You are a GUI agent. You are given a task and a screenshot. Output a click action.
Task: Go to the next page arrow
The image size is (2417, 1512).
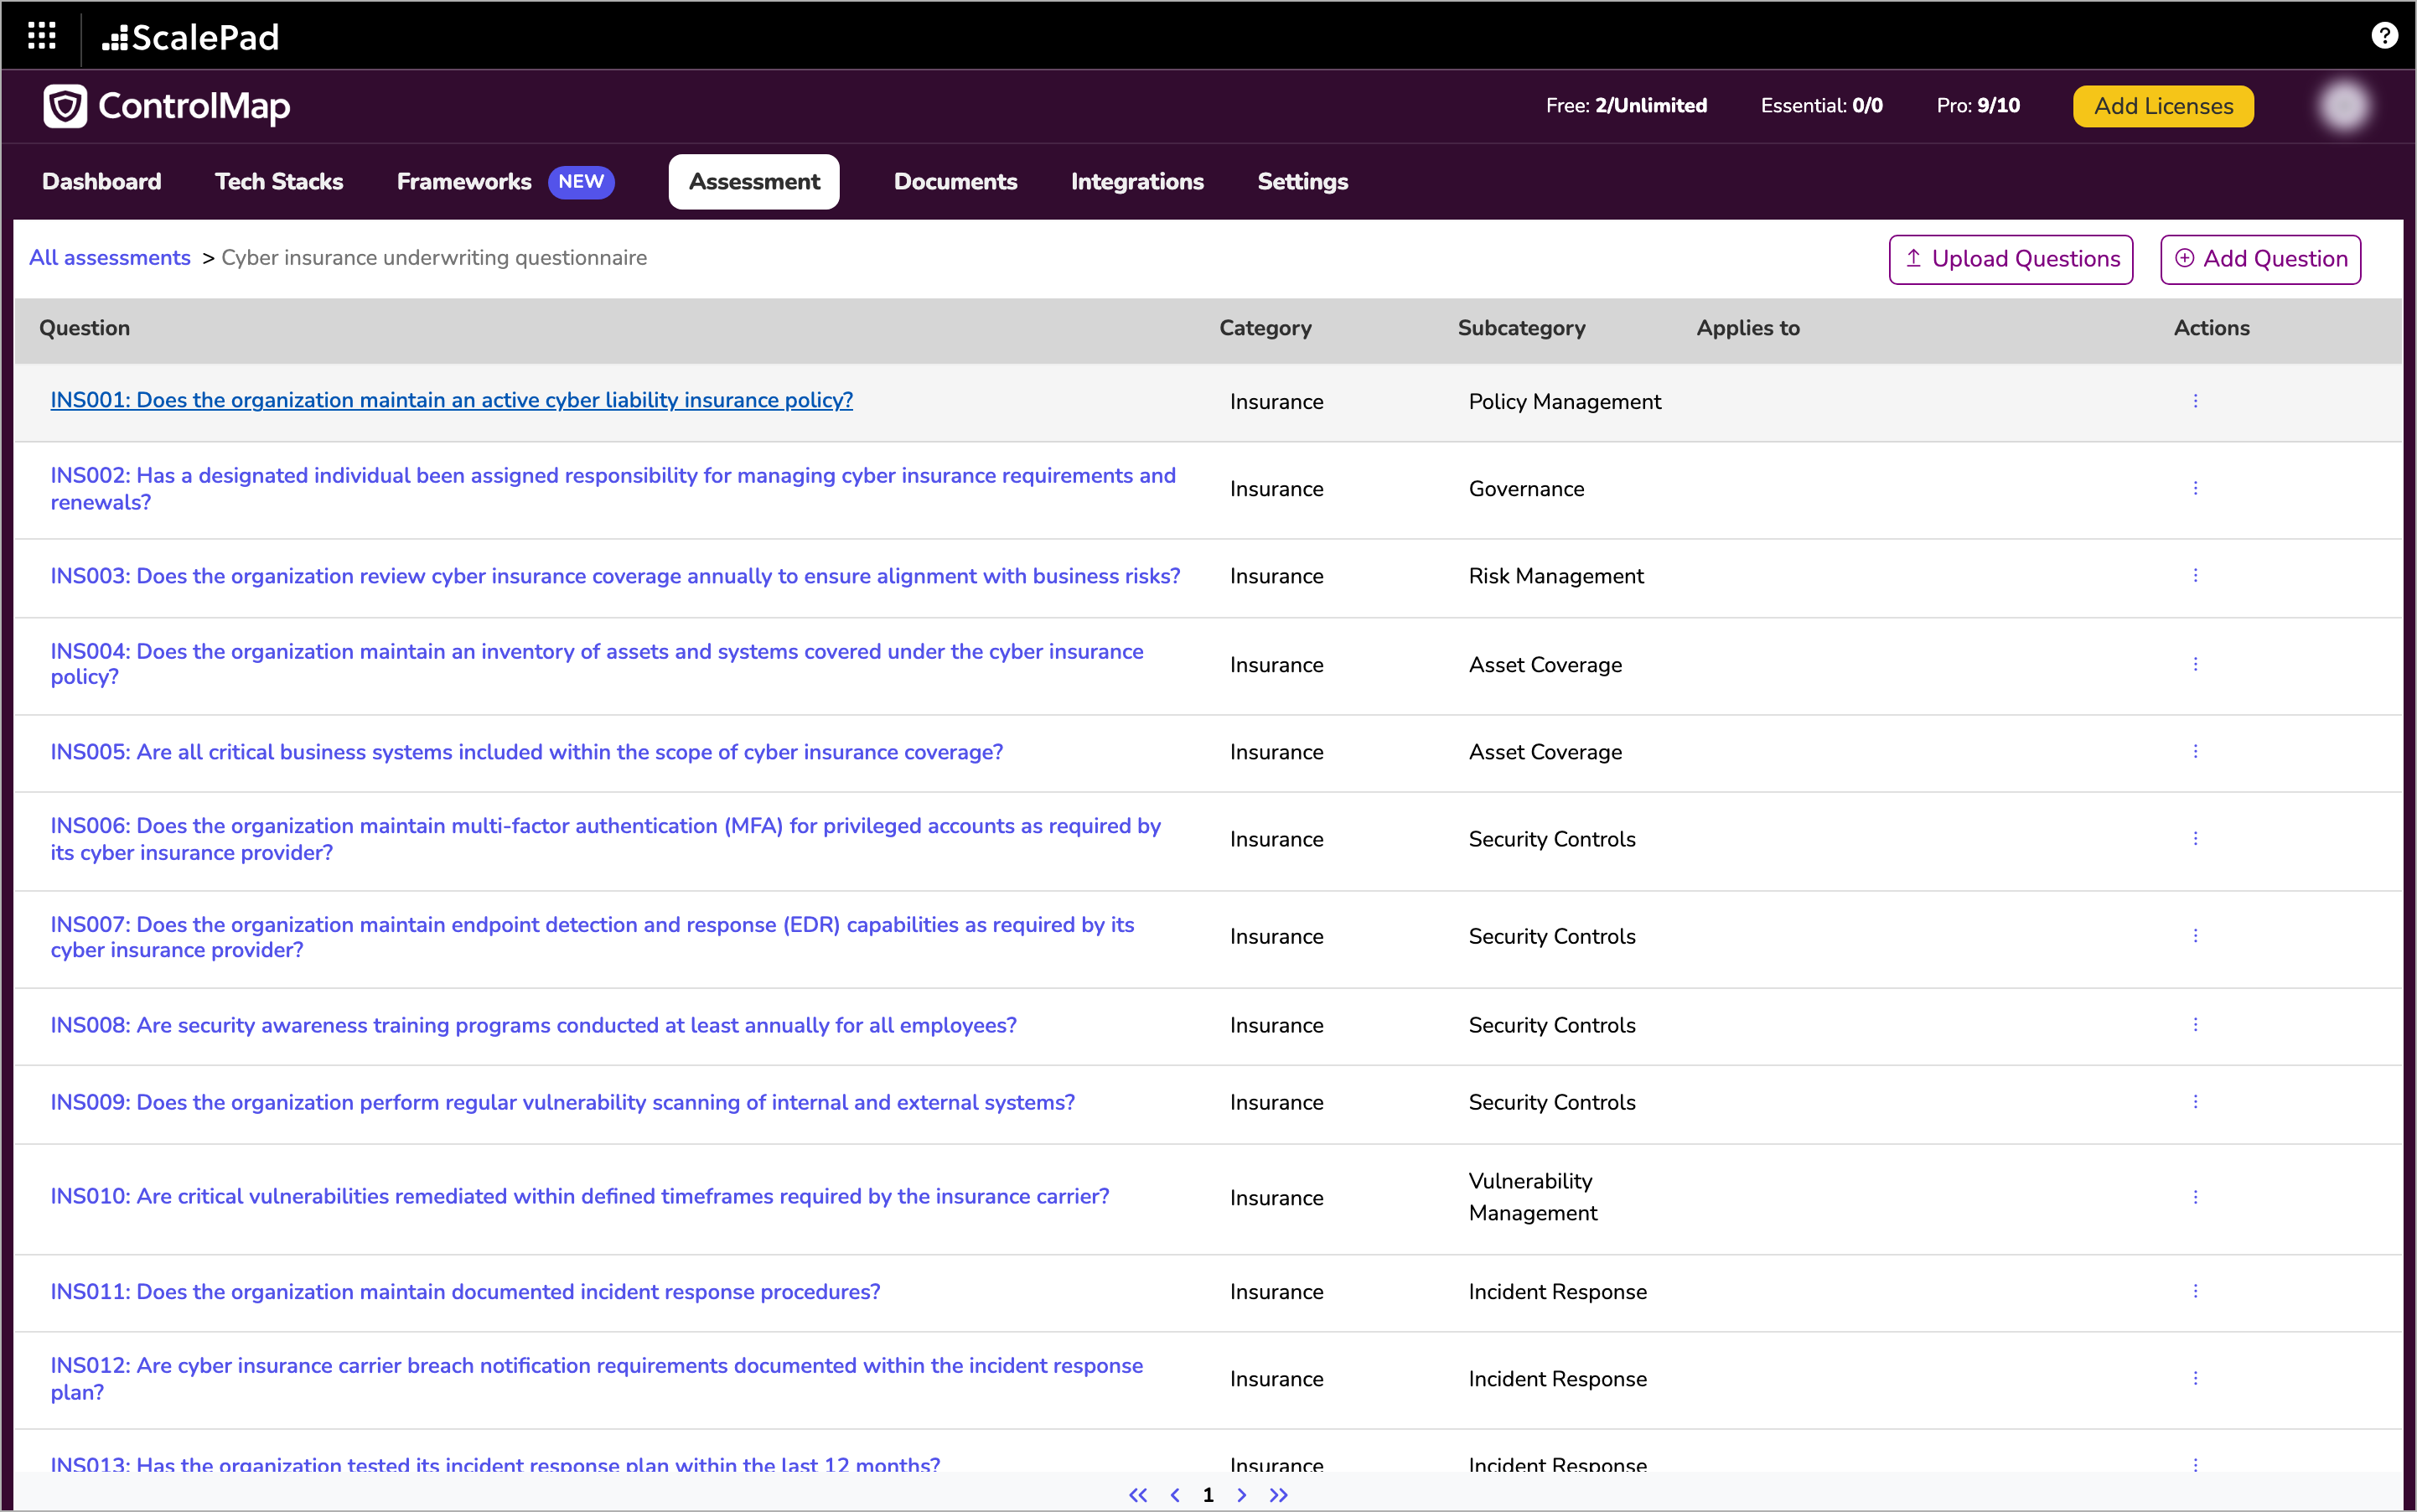coord(1241,1494)
